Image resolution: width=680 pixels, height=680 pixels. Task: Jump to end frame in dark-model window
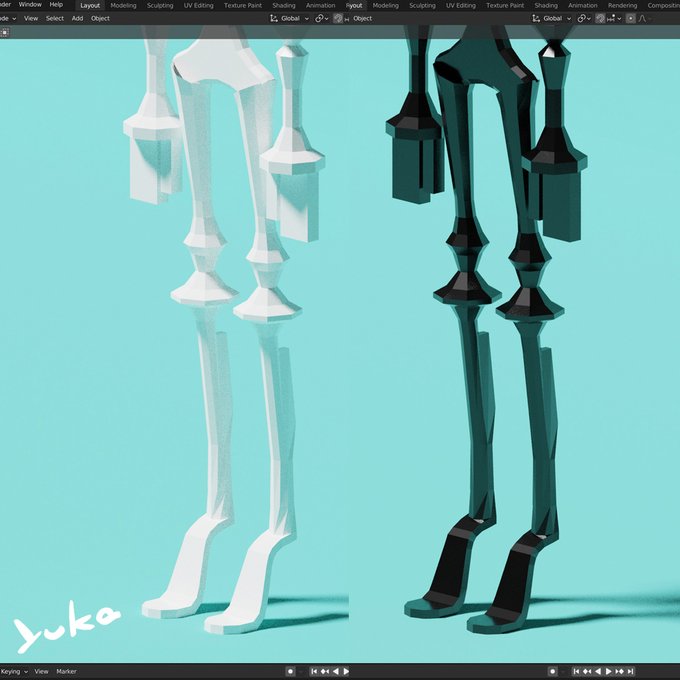pyautogui.click(x=630, y=671)
